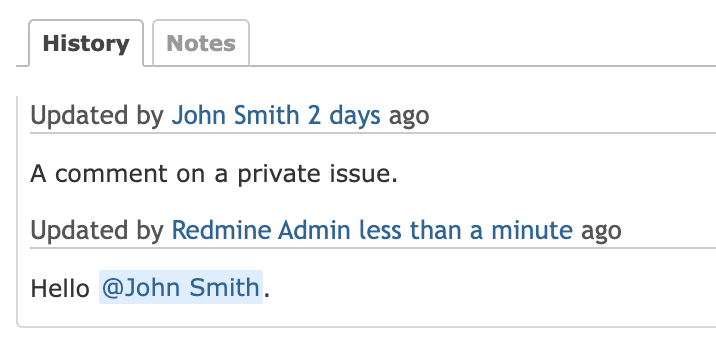This screenshot has width=716, height=360.
Task: Click the separator line below Redmine Admin's header
Action: (373, 248)
